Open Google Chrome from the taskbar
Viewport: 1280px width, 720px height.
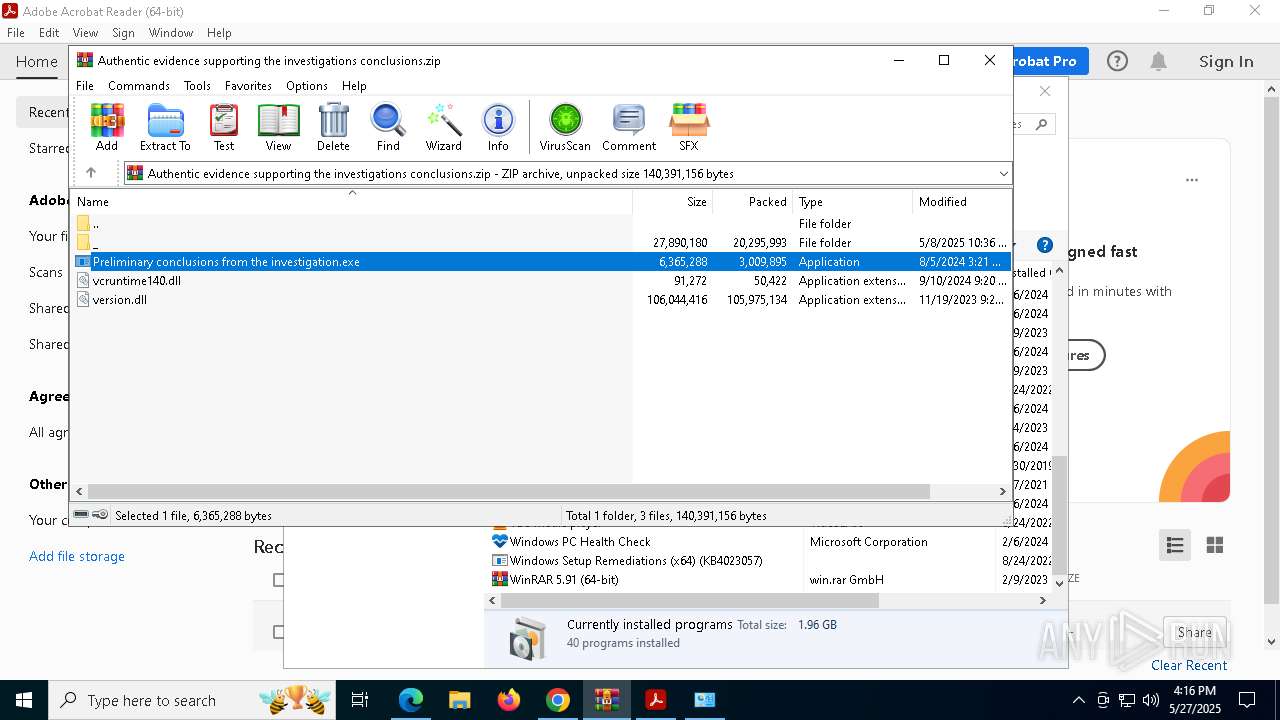558,700
